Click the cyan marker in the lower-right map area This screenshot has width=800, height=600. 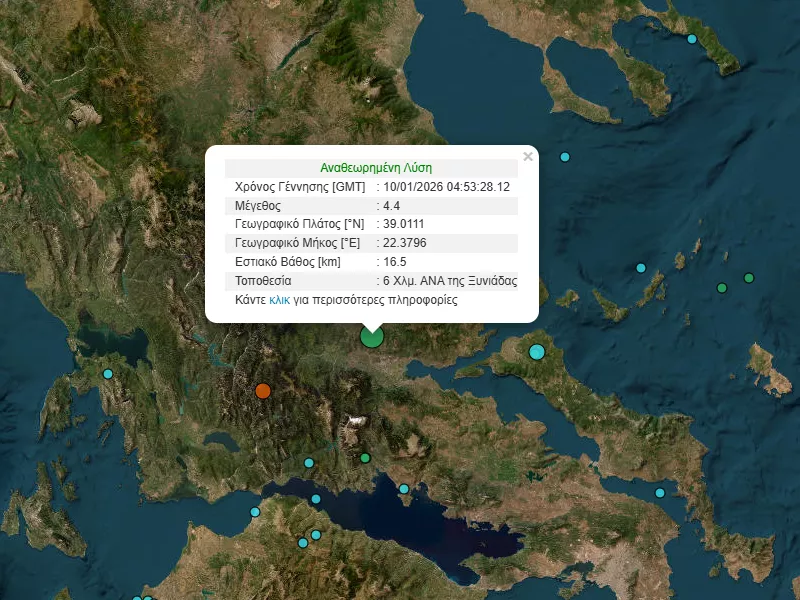660,493
